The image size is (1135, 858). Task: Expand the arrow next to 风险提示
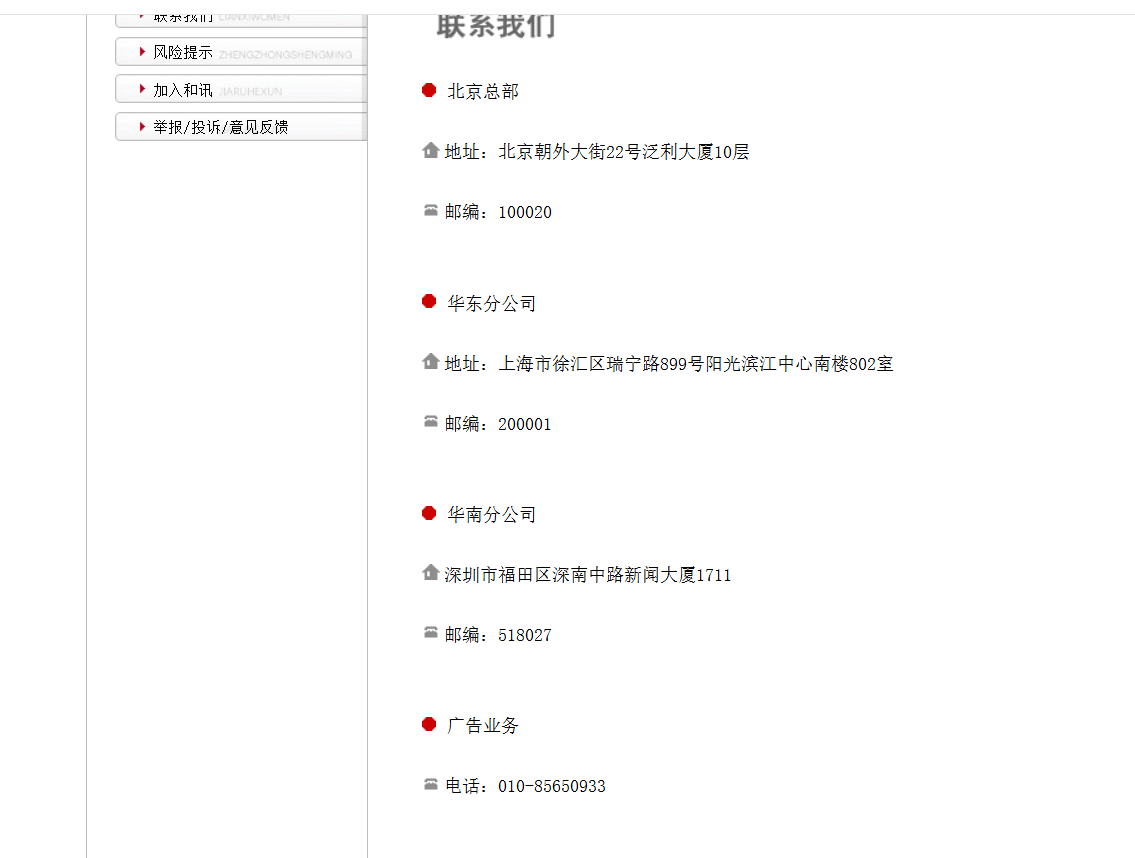[140, 51]
